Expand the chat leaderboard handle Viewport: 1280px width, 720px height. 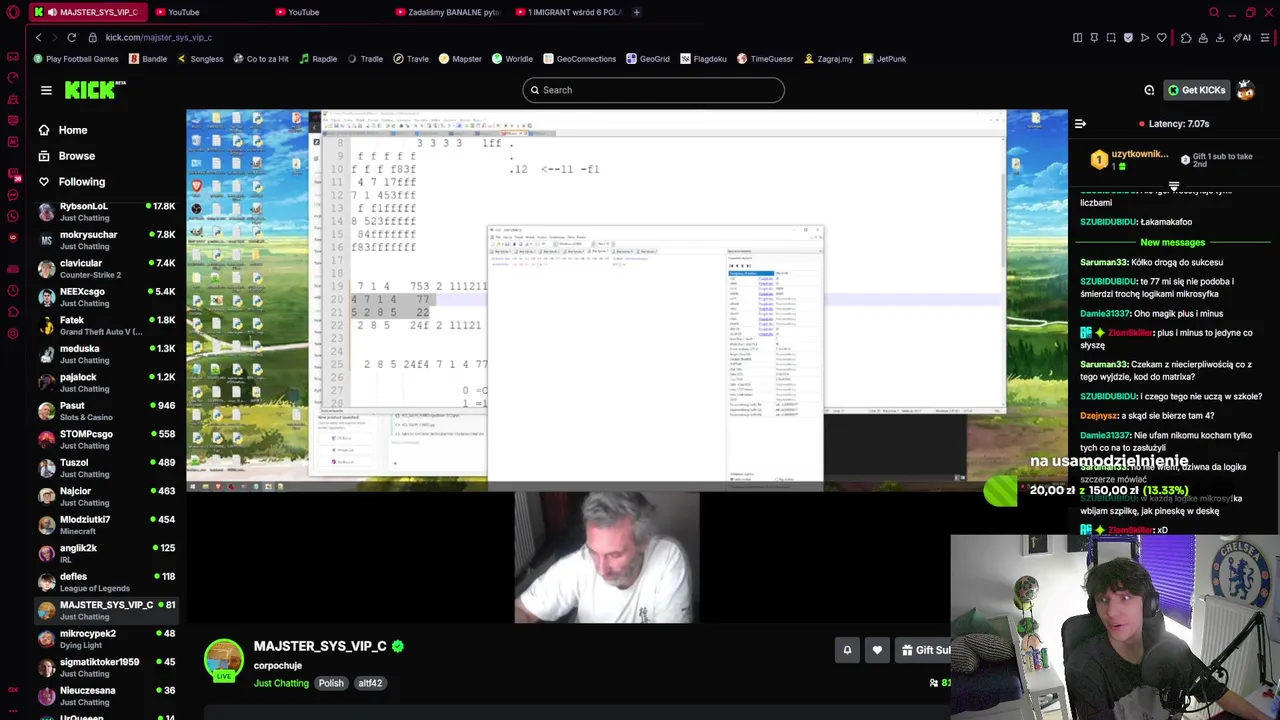(x=1174, y=186)
